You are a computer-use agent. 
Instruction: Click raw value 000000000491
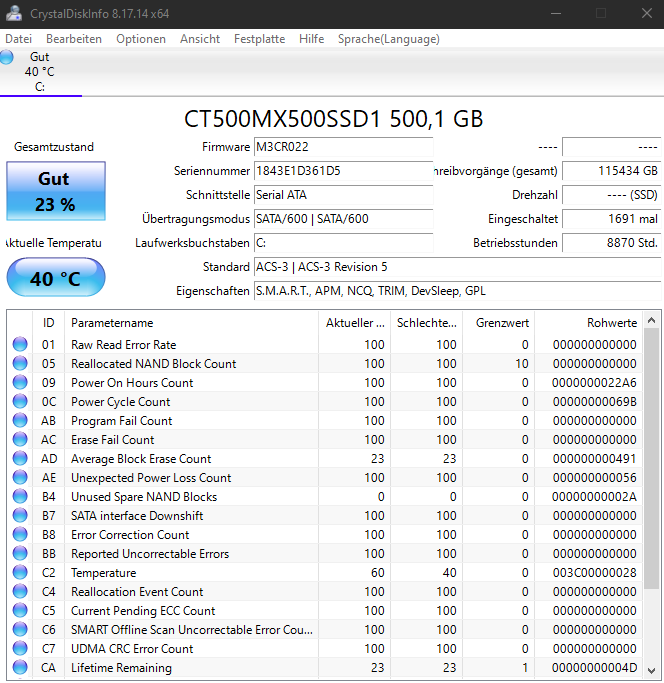click(x=594, y=458)
